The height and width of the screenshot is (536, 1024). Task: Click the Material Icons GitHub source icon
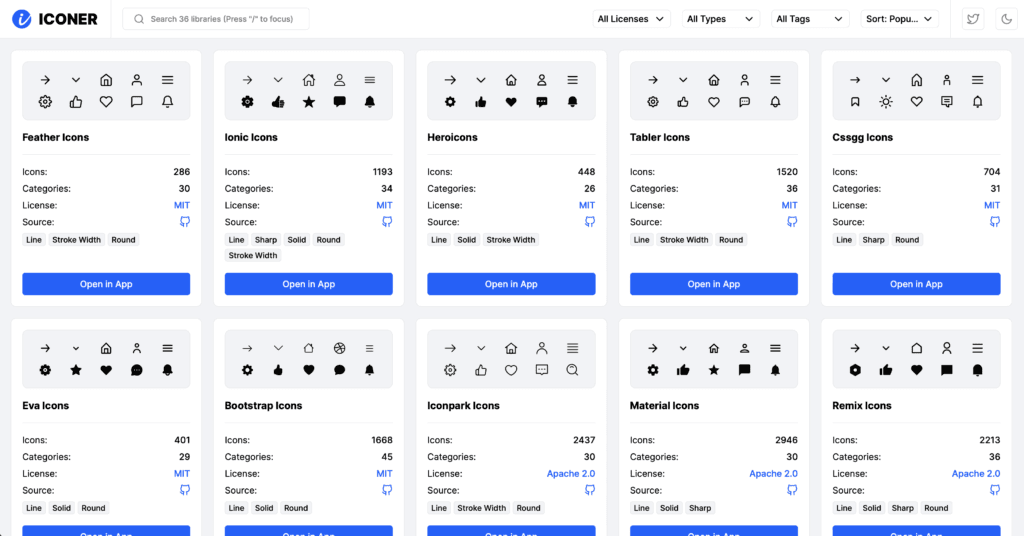[792, 490]
